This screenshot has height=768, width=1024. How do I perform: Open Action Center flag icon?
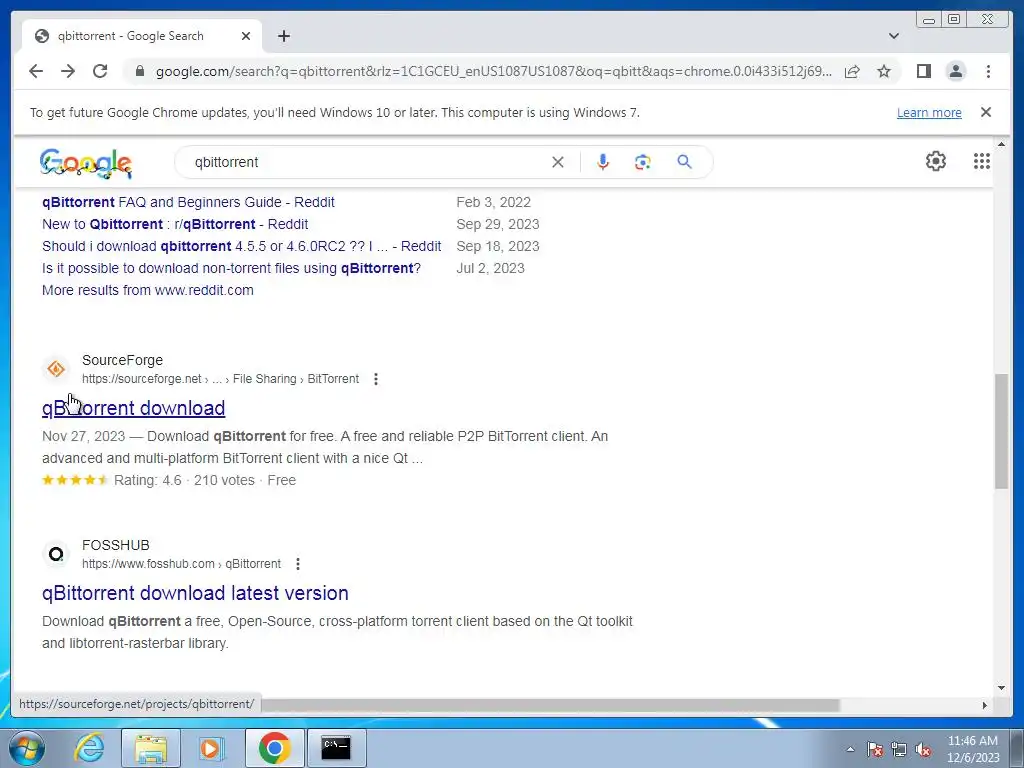coord(874,749)
